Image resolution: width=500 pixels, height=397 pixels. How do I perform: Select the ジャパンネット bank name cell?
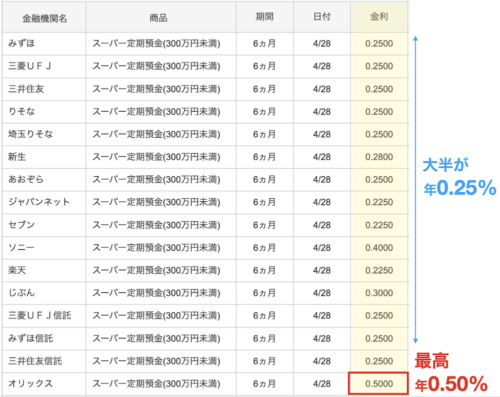coord(44,202)
